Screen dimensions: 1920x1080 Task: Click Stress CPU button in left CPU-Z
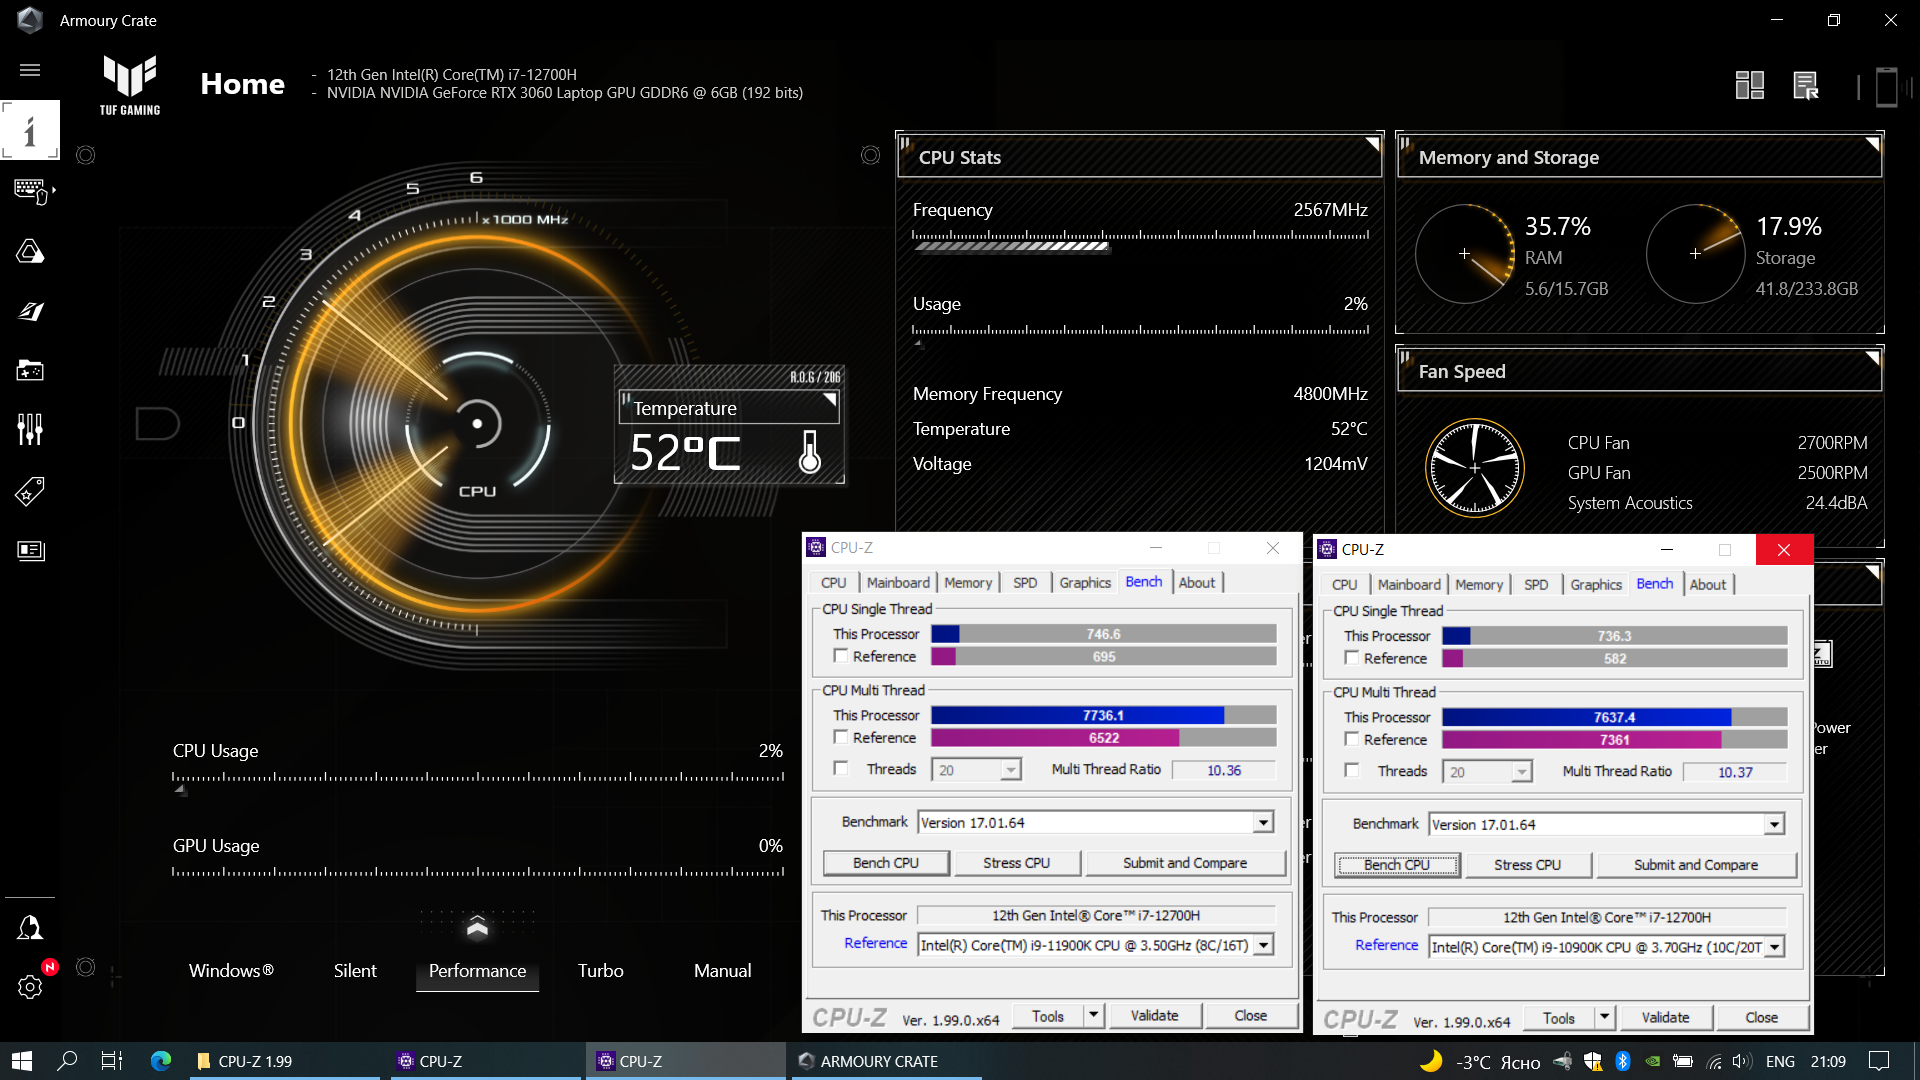coord(1016,863)
